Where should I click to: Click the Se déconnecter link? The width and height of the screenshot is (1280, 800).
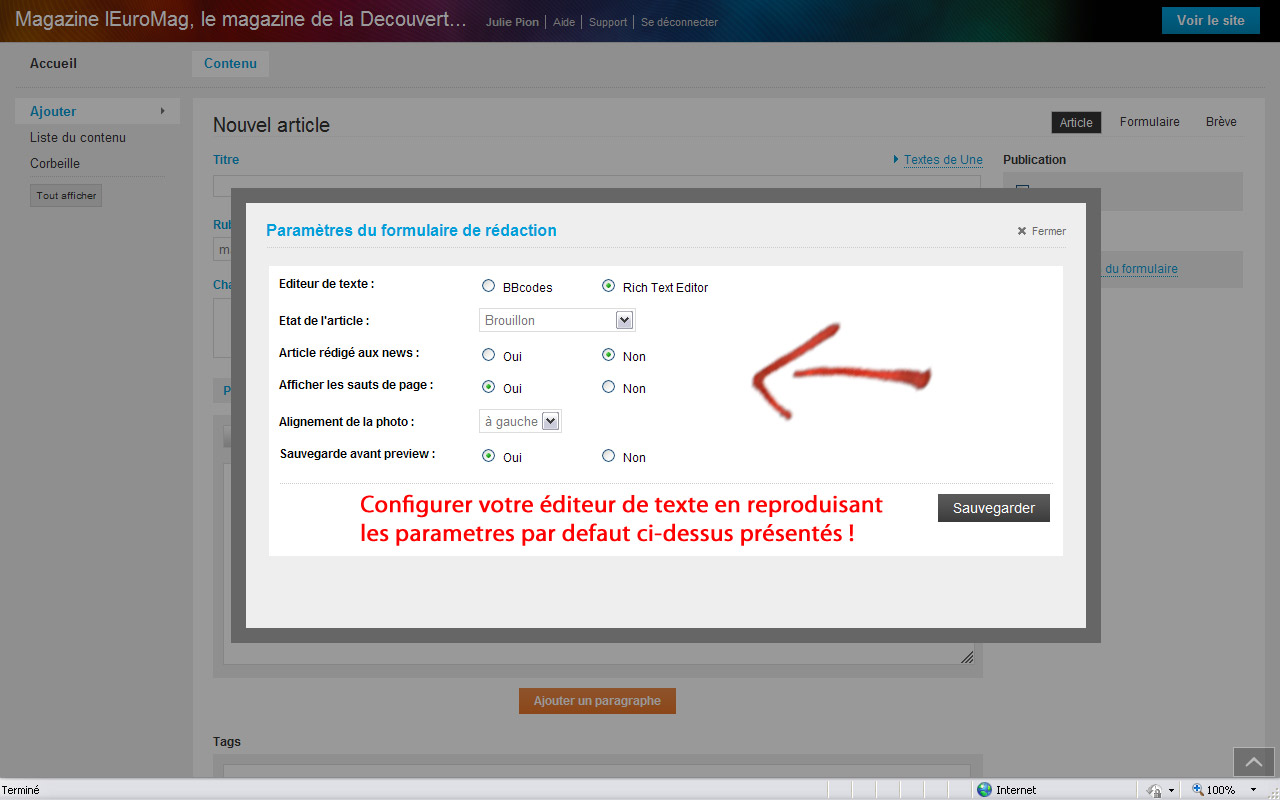point(679,22)
